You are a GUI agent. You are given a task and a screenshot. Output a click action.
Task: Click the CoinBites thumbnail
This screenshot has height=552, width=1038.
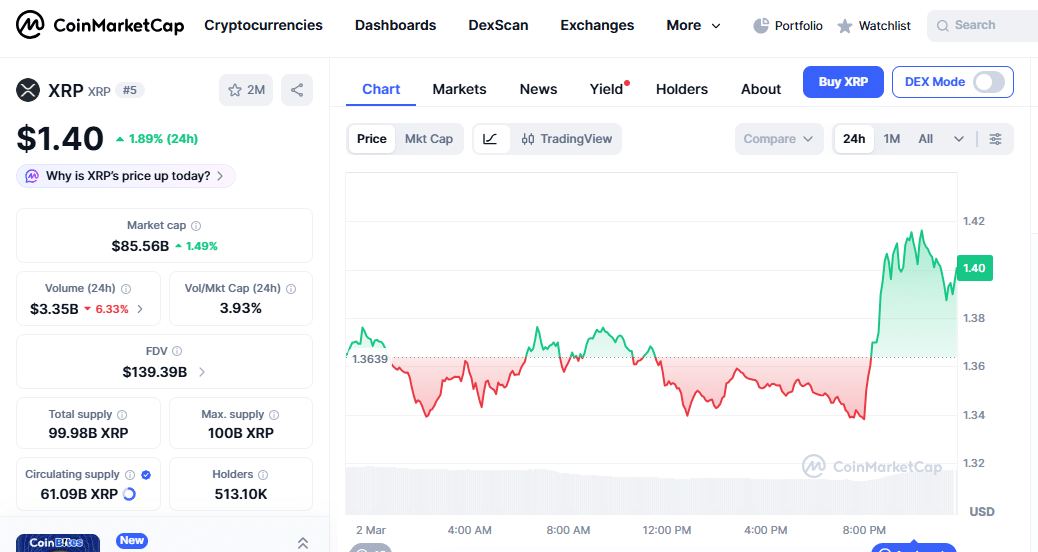pyautogui.click(x=58, y=543)
